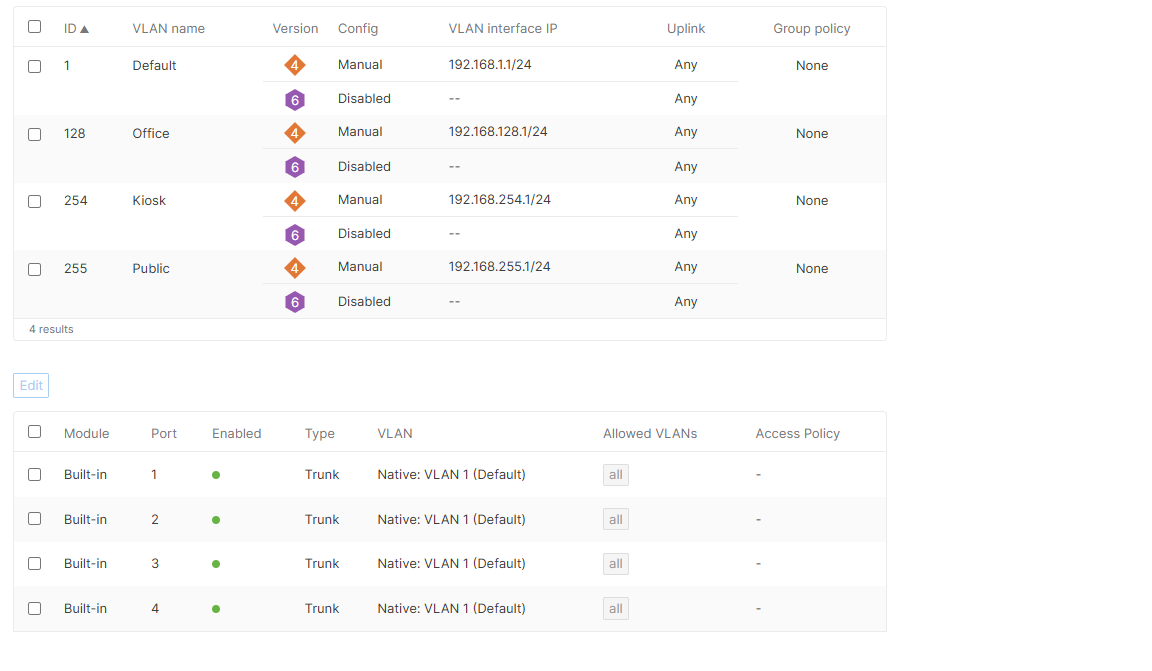
Task: Click the IPv6 icon on the Office VLAN row
Action: [295, 166]
